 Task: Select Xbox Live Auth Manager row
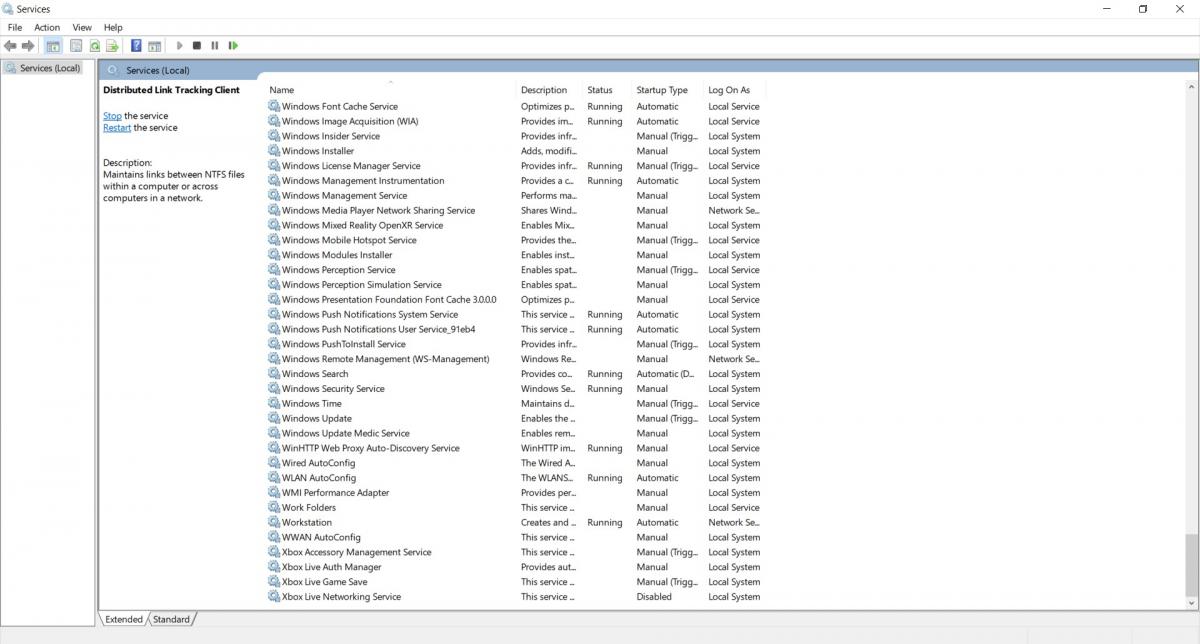pyautogui.click(x=515, y=567)
